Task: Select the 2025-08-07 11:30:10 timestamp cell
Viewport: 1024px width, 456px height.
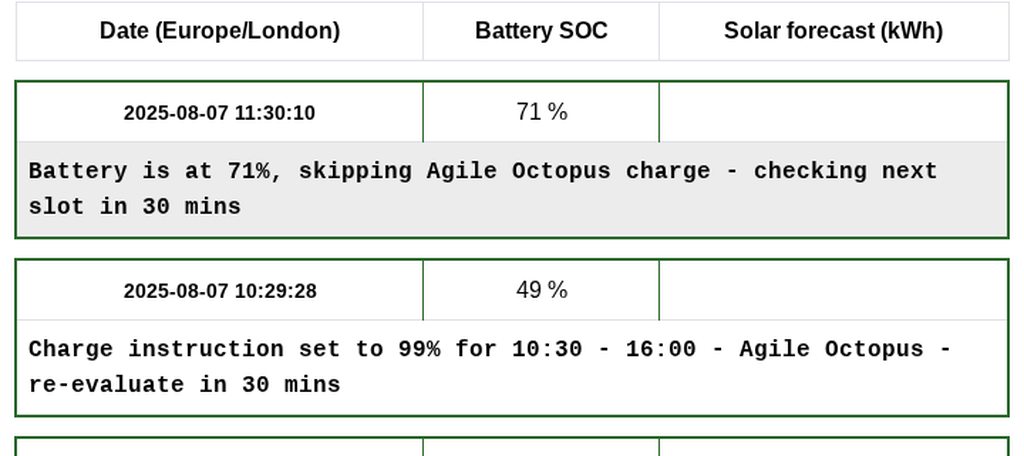Action: (219, 113)
